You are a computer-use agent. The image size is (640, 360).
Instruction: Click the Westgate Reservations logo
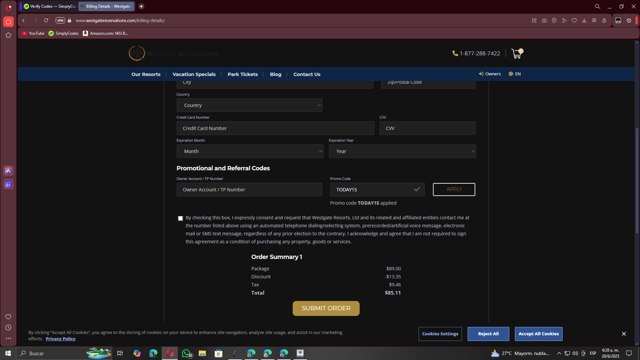[174, 53]
